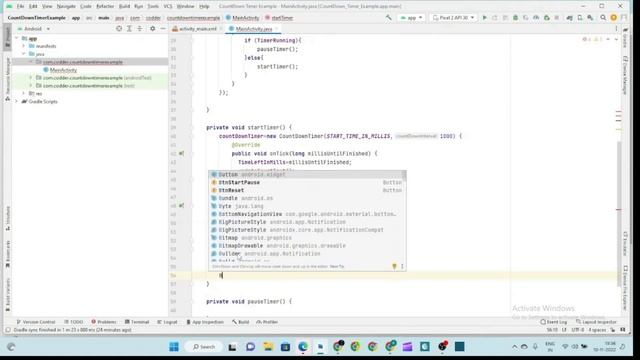Open the File menu
This screenshot has width=640, height=360.
coord(20,6)
